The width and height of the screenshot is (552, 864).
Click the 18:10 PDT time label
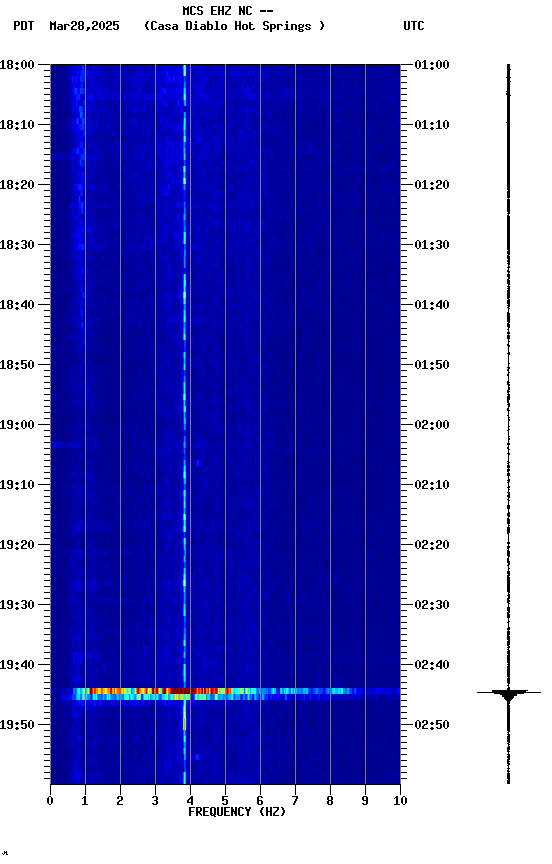pyautogui.click(x=17, y=125)
